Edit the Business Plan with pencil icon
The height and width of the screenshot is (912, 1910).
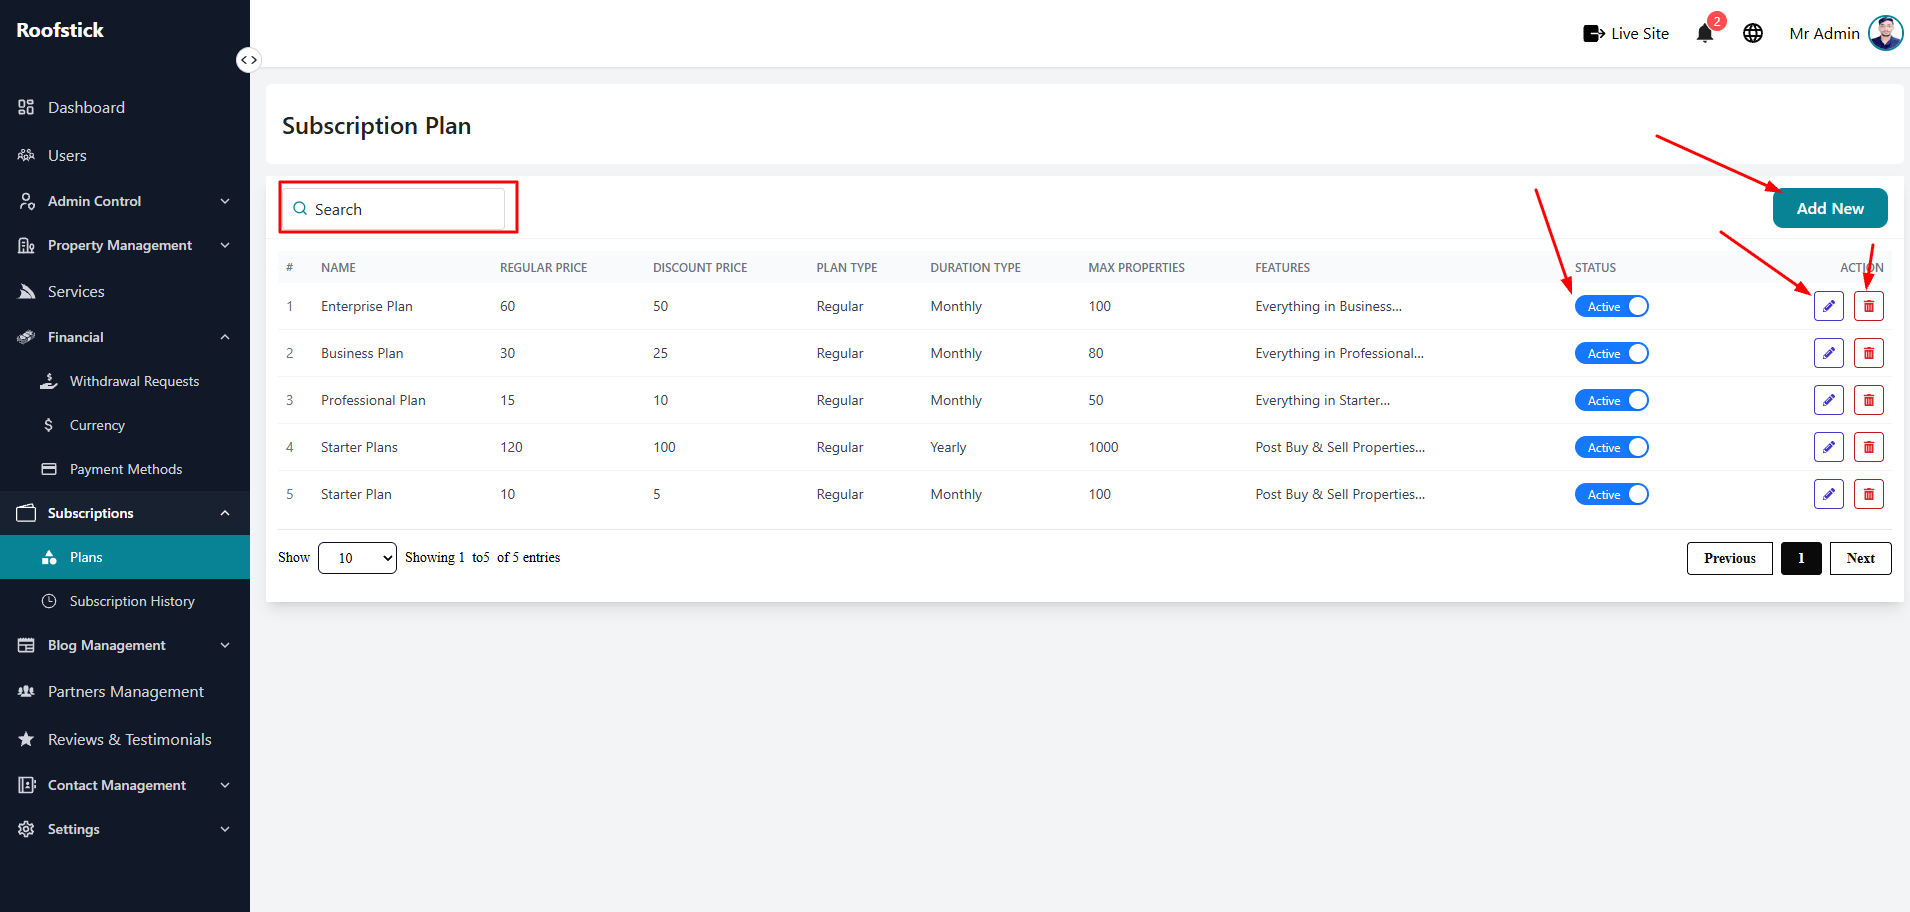click(1828, 353)
